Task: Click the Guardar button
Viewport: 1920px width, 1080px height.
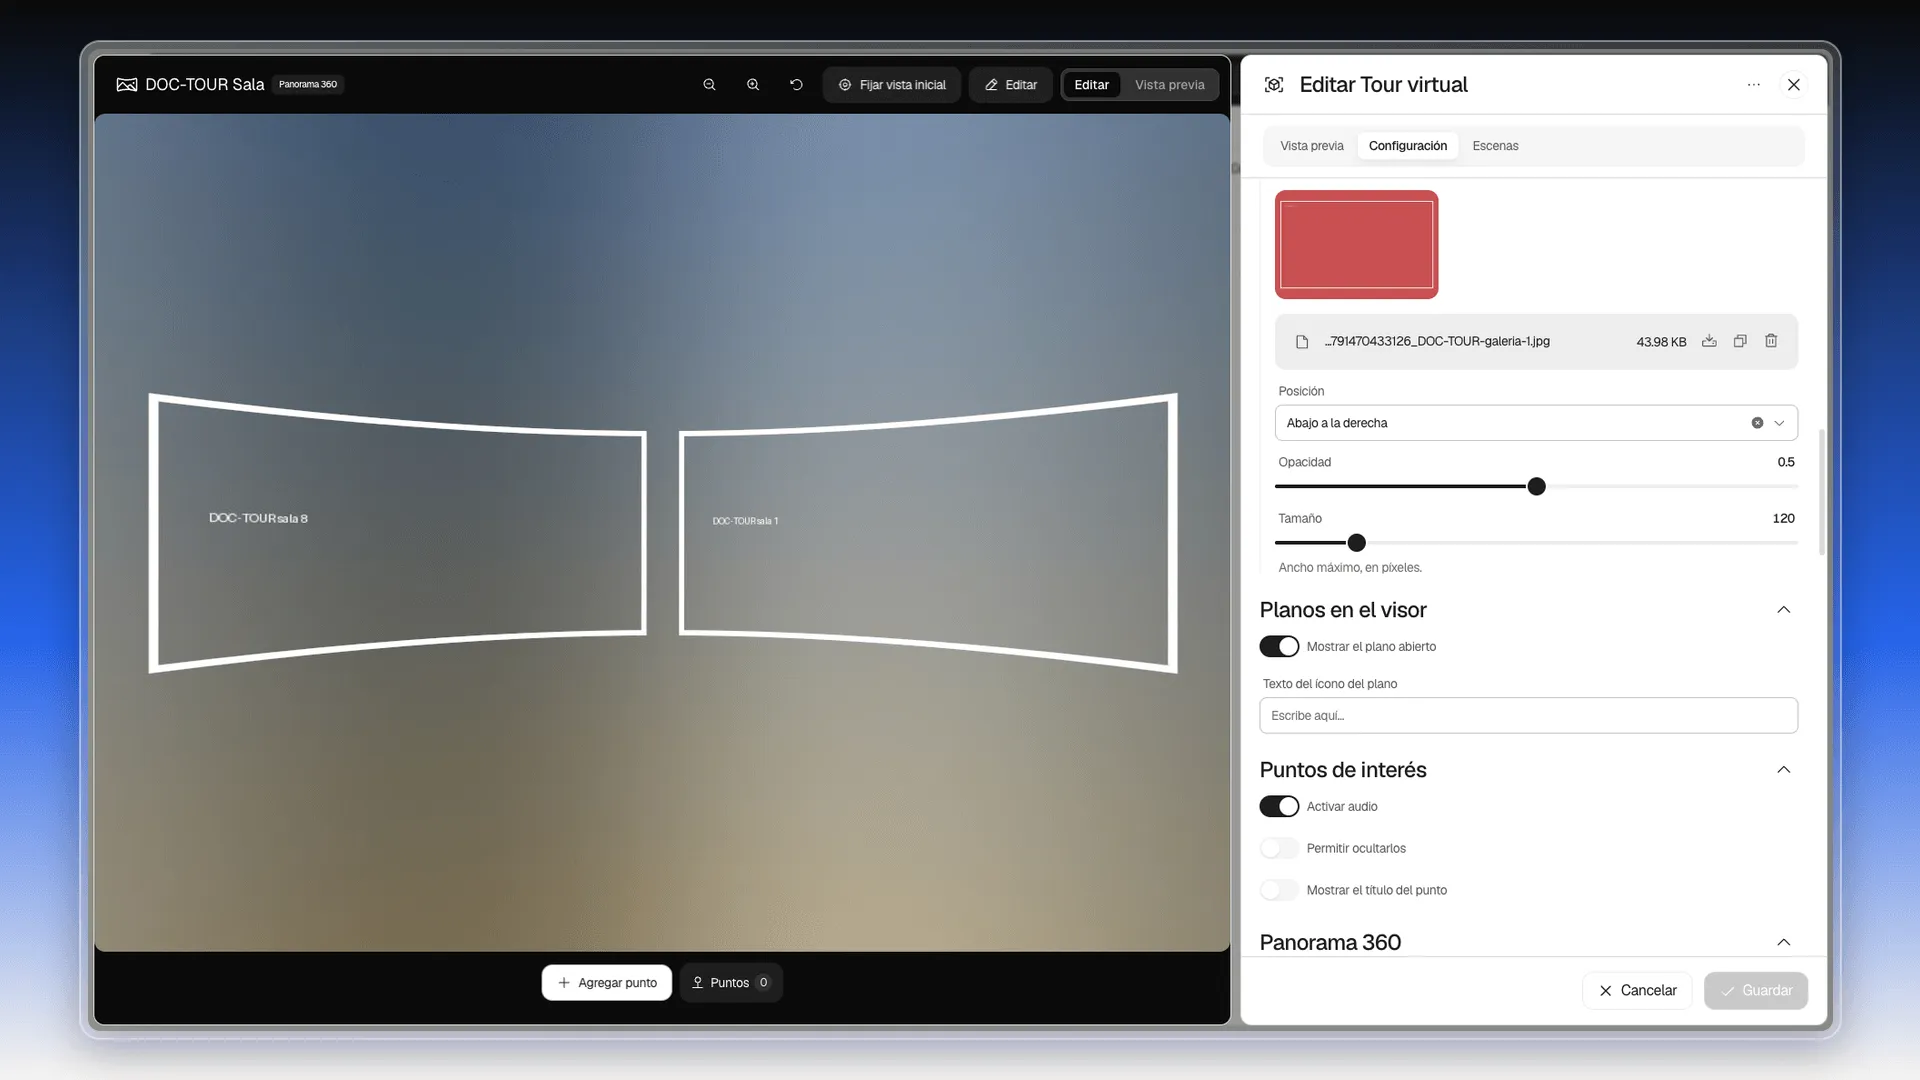Action: click(x=1756, y=991)
